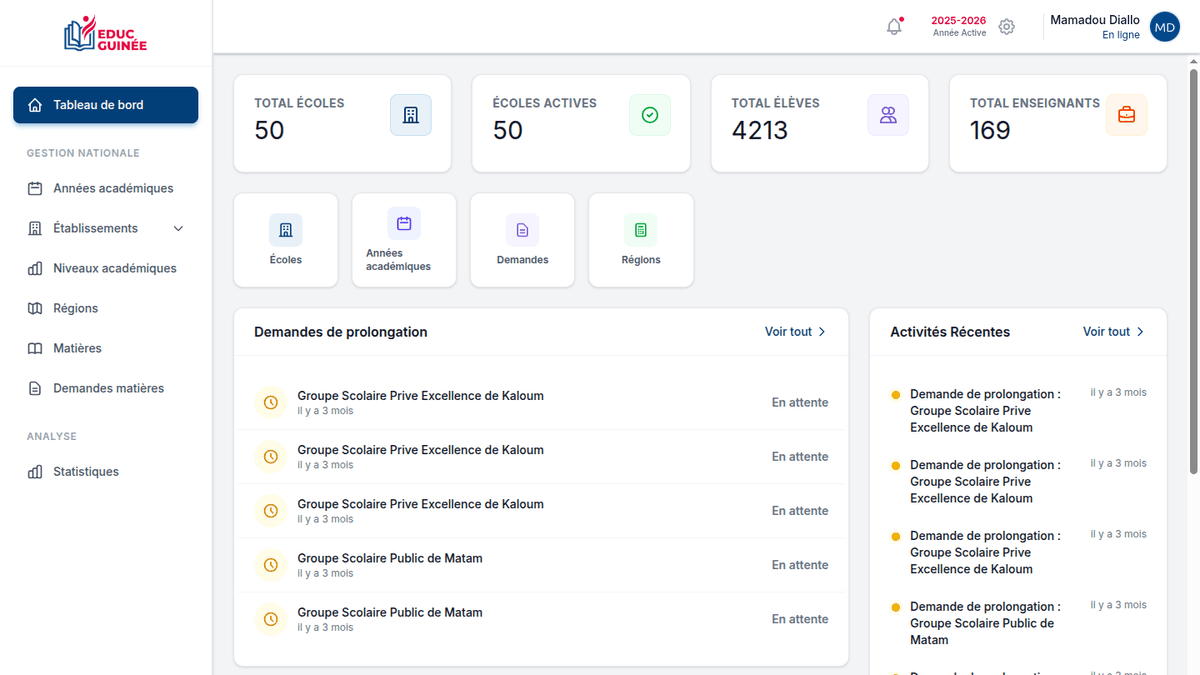Click the MD user avatar
The height and width of the screenshot is (675, 1200).
tap(1165, 27)
